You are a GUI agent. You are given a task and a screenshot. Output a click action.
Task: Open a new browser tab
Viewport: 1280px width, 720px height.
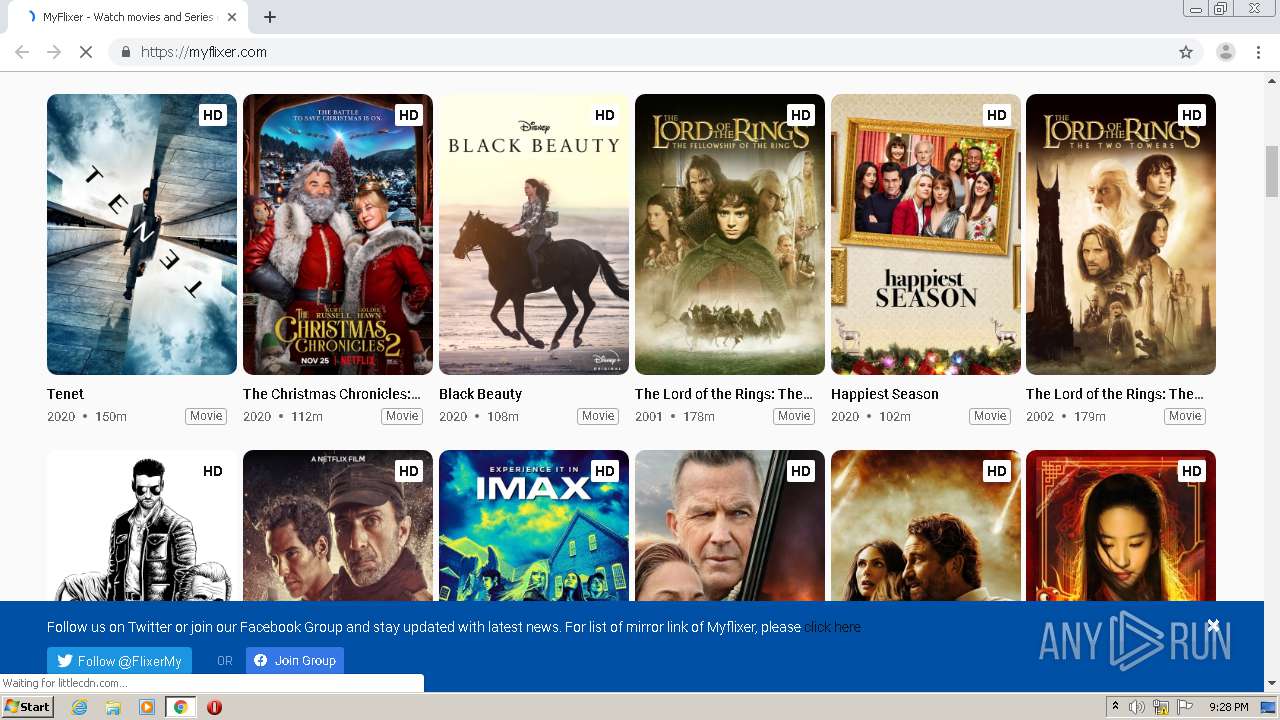pos(270,17)
